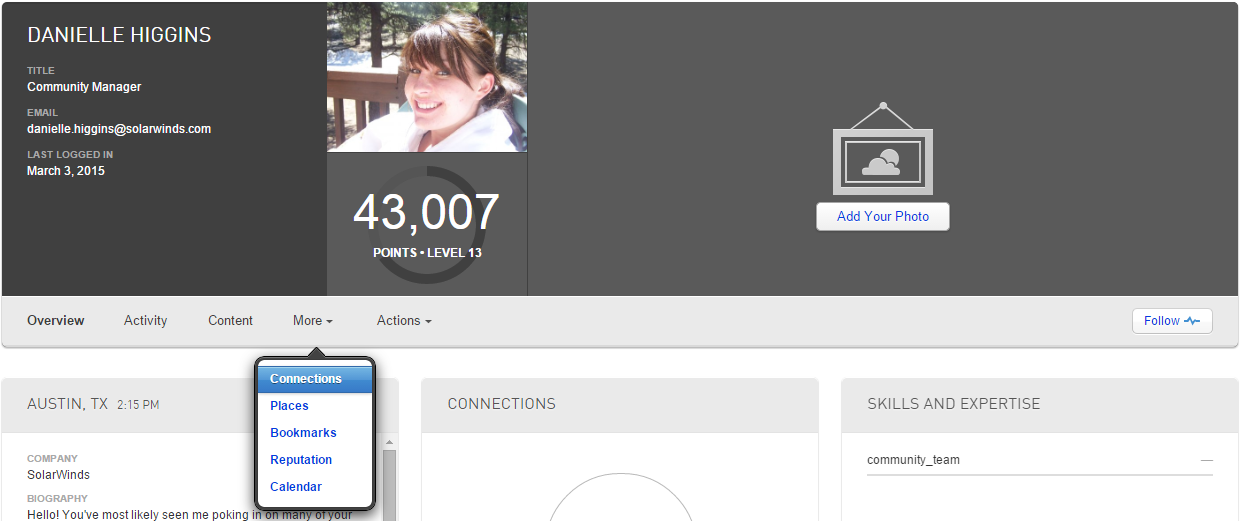Open the Overview tab
Image resolution: width=1245 pixels, height=521 pixels.
pyautogui.click(x=56, y=321)
